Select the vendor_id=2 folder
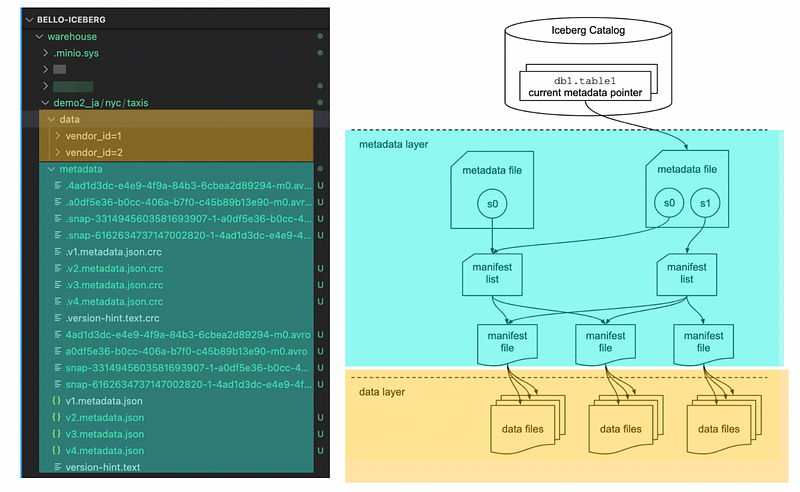Image resolution: width=800 pixels, height=492 pixels. [x=98, y=152]
